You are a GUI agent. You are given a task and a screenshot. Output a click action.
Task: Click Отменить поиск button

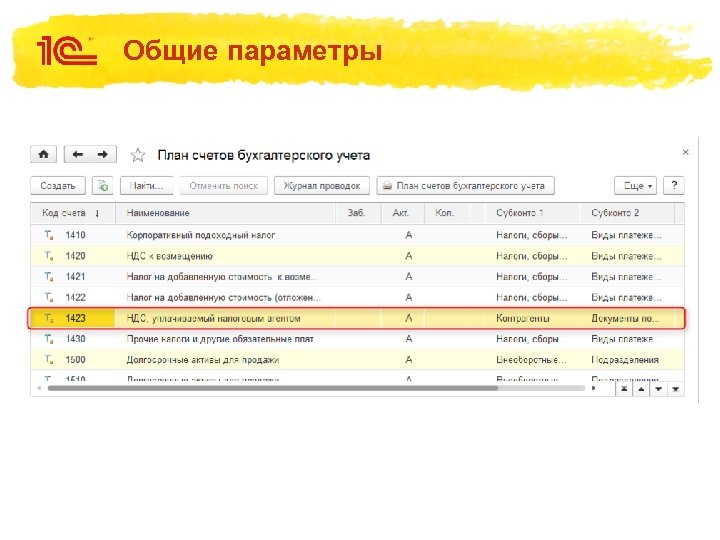click(x=224, y=186)
